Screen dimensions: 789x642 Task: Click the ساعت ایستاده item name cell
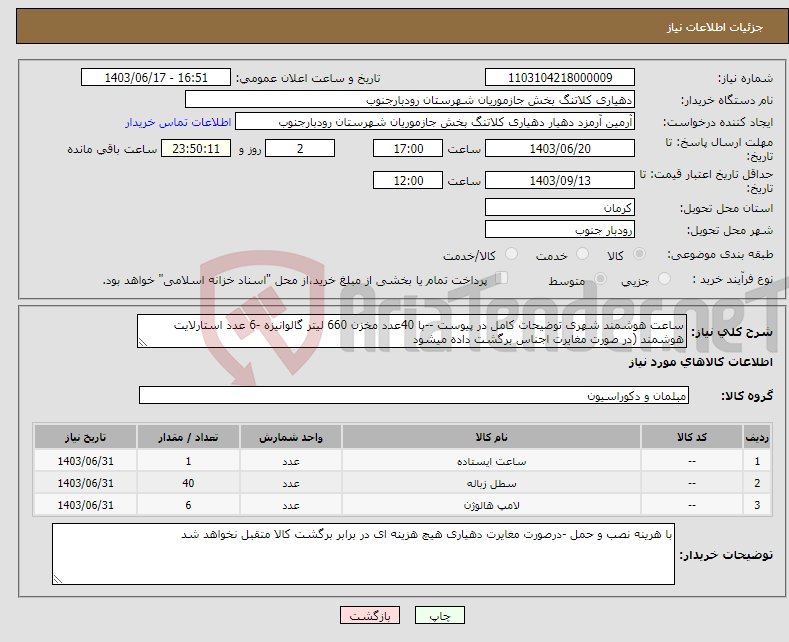pos(491,461)
